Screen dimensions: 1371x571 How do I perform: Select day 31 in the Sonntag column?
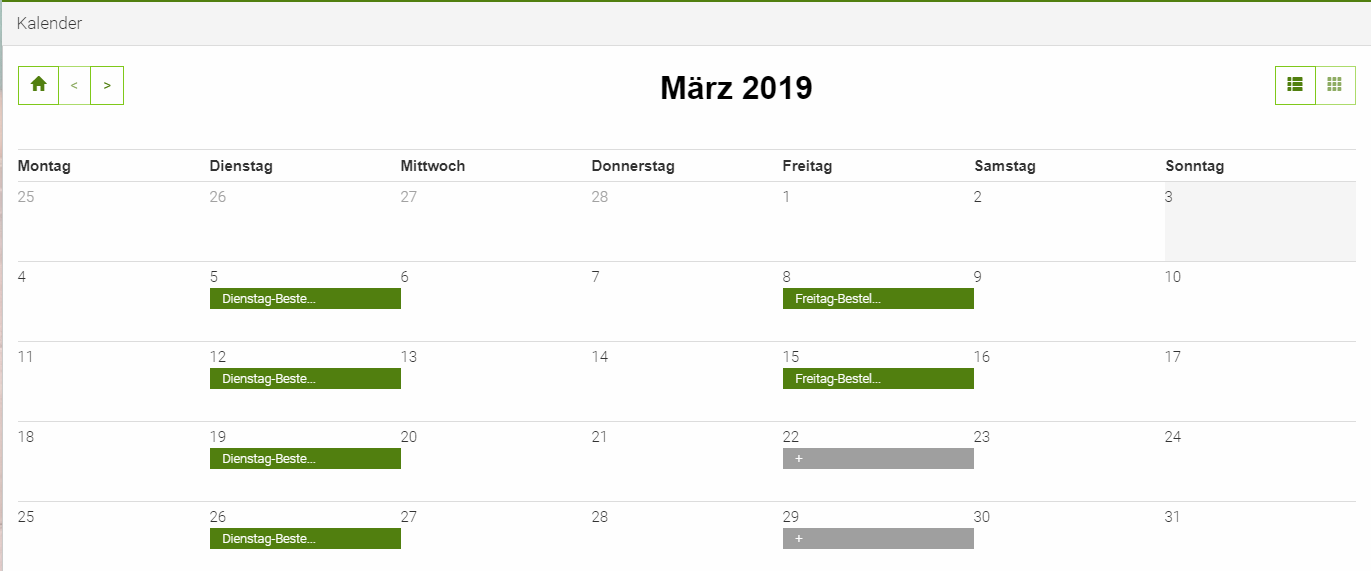pyautogui.click(x=1173, y=517)
